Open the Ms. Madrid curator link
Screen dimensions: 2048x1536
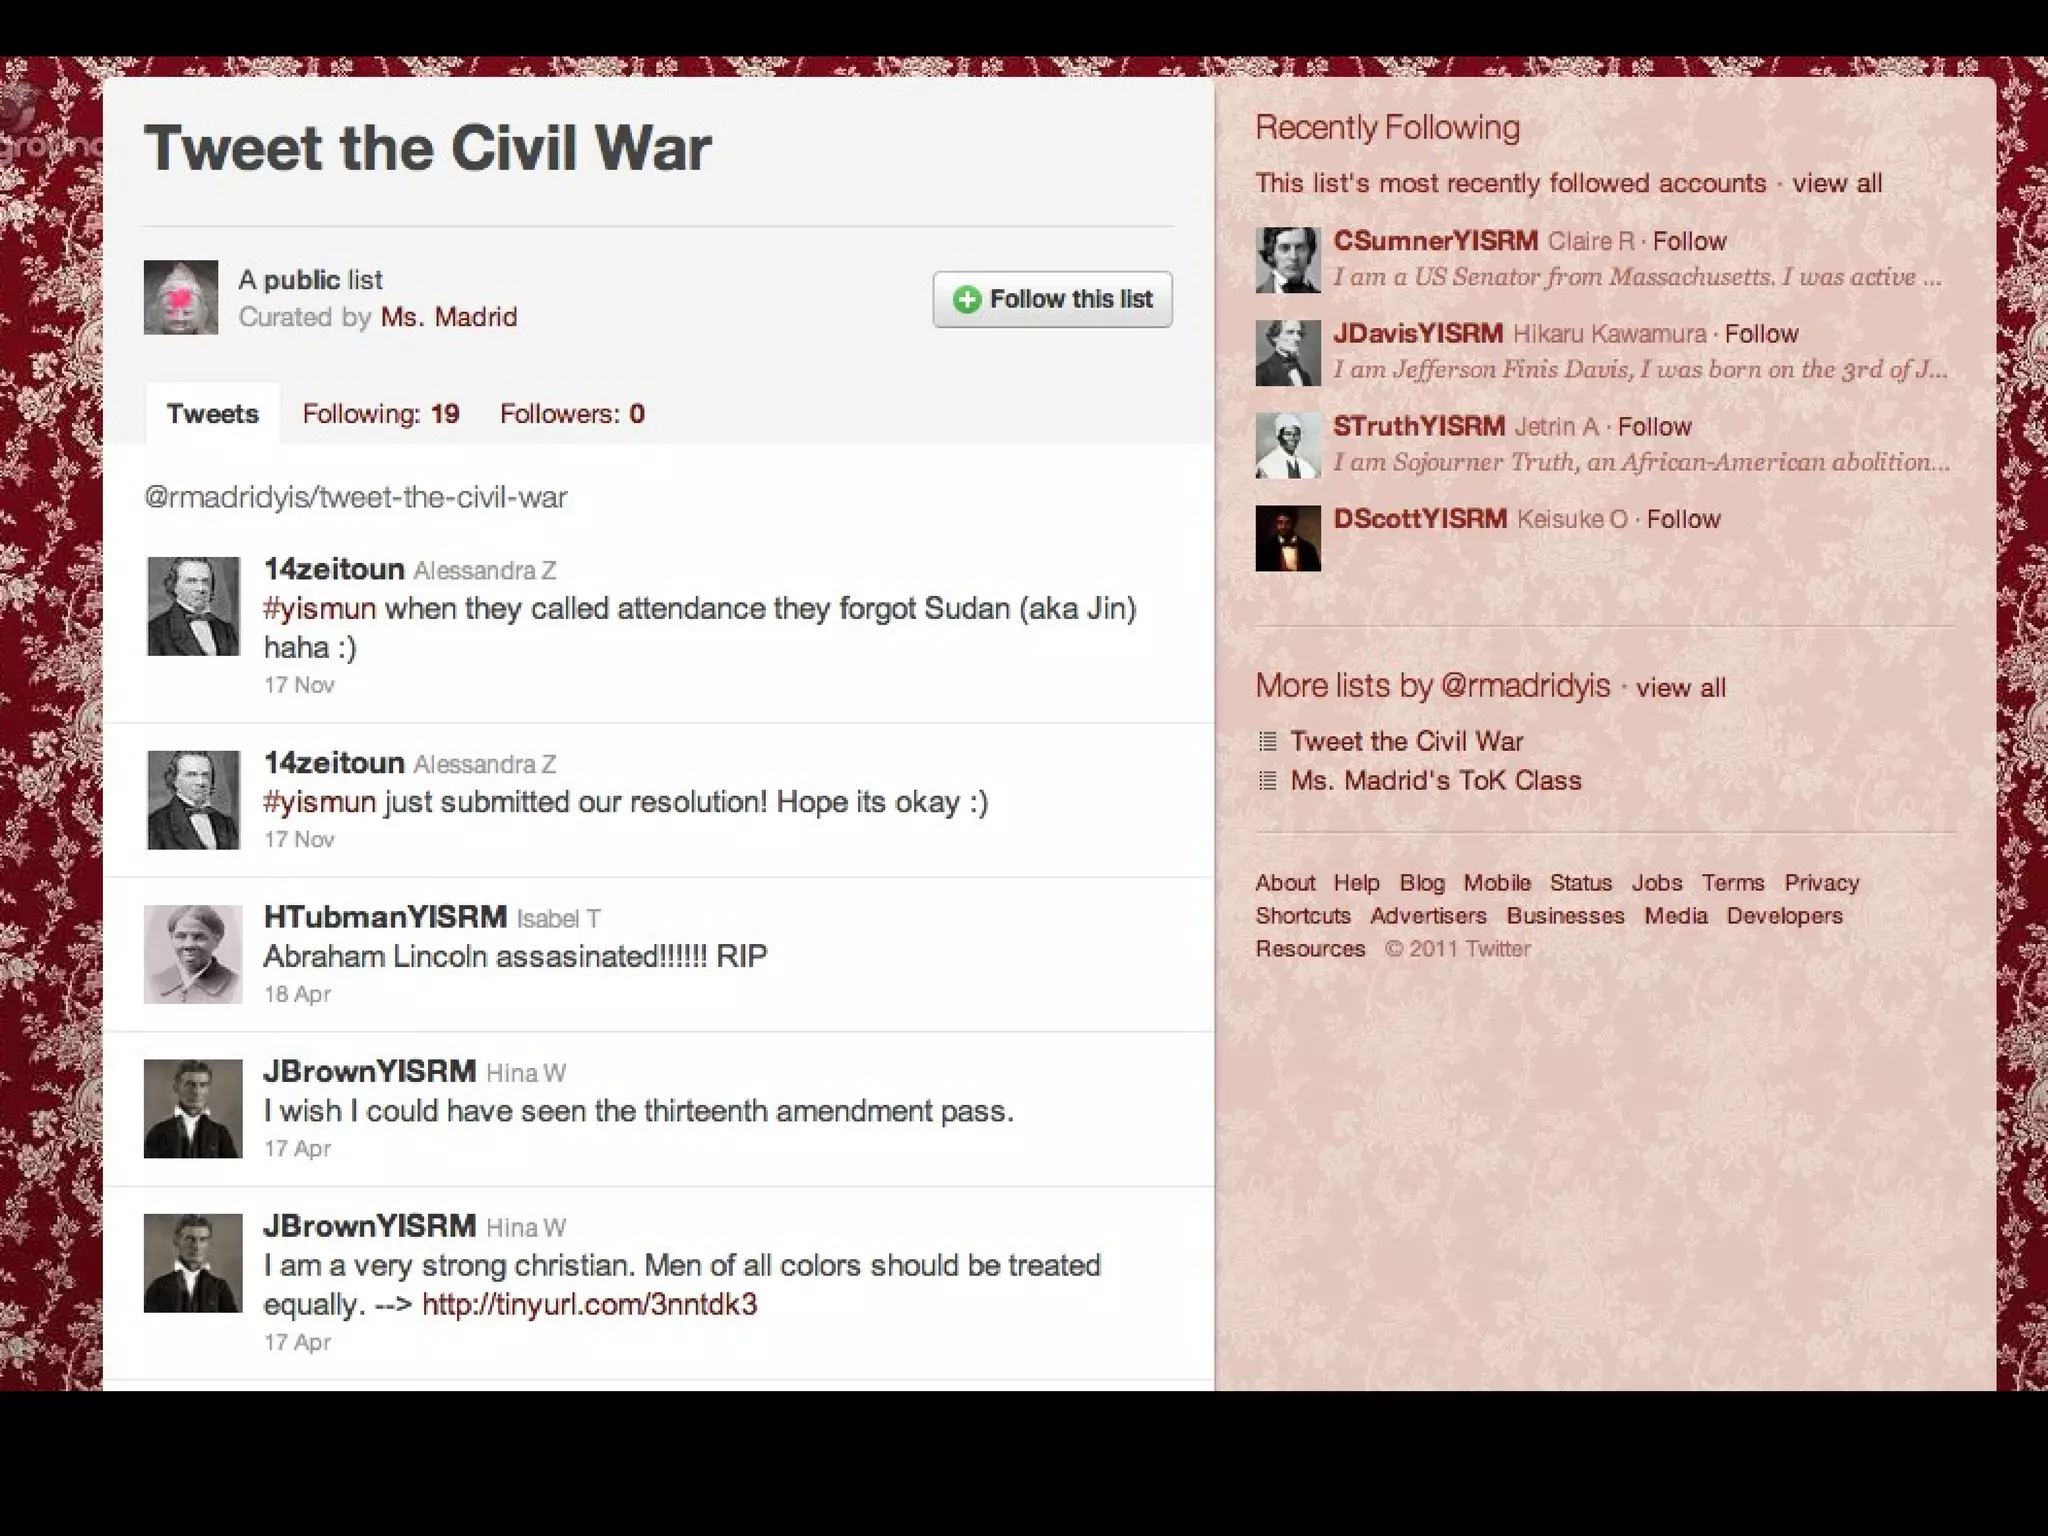(x=449, y=317)
